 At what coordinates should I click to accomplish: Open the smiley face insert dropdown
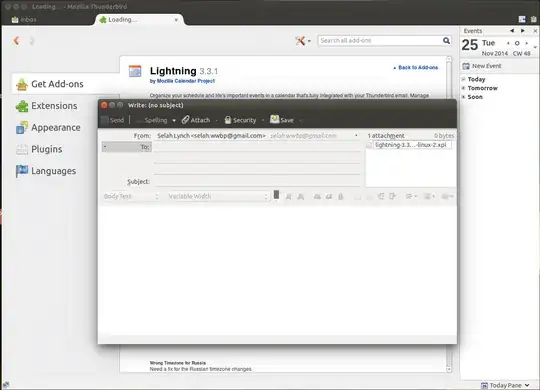(x=447, y=196)
